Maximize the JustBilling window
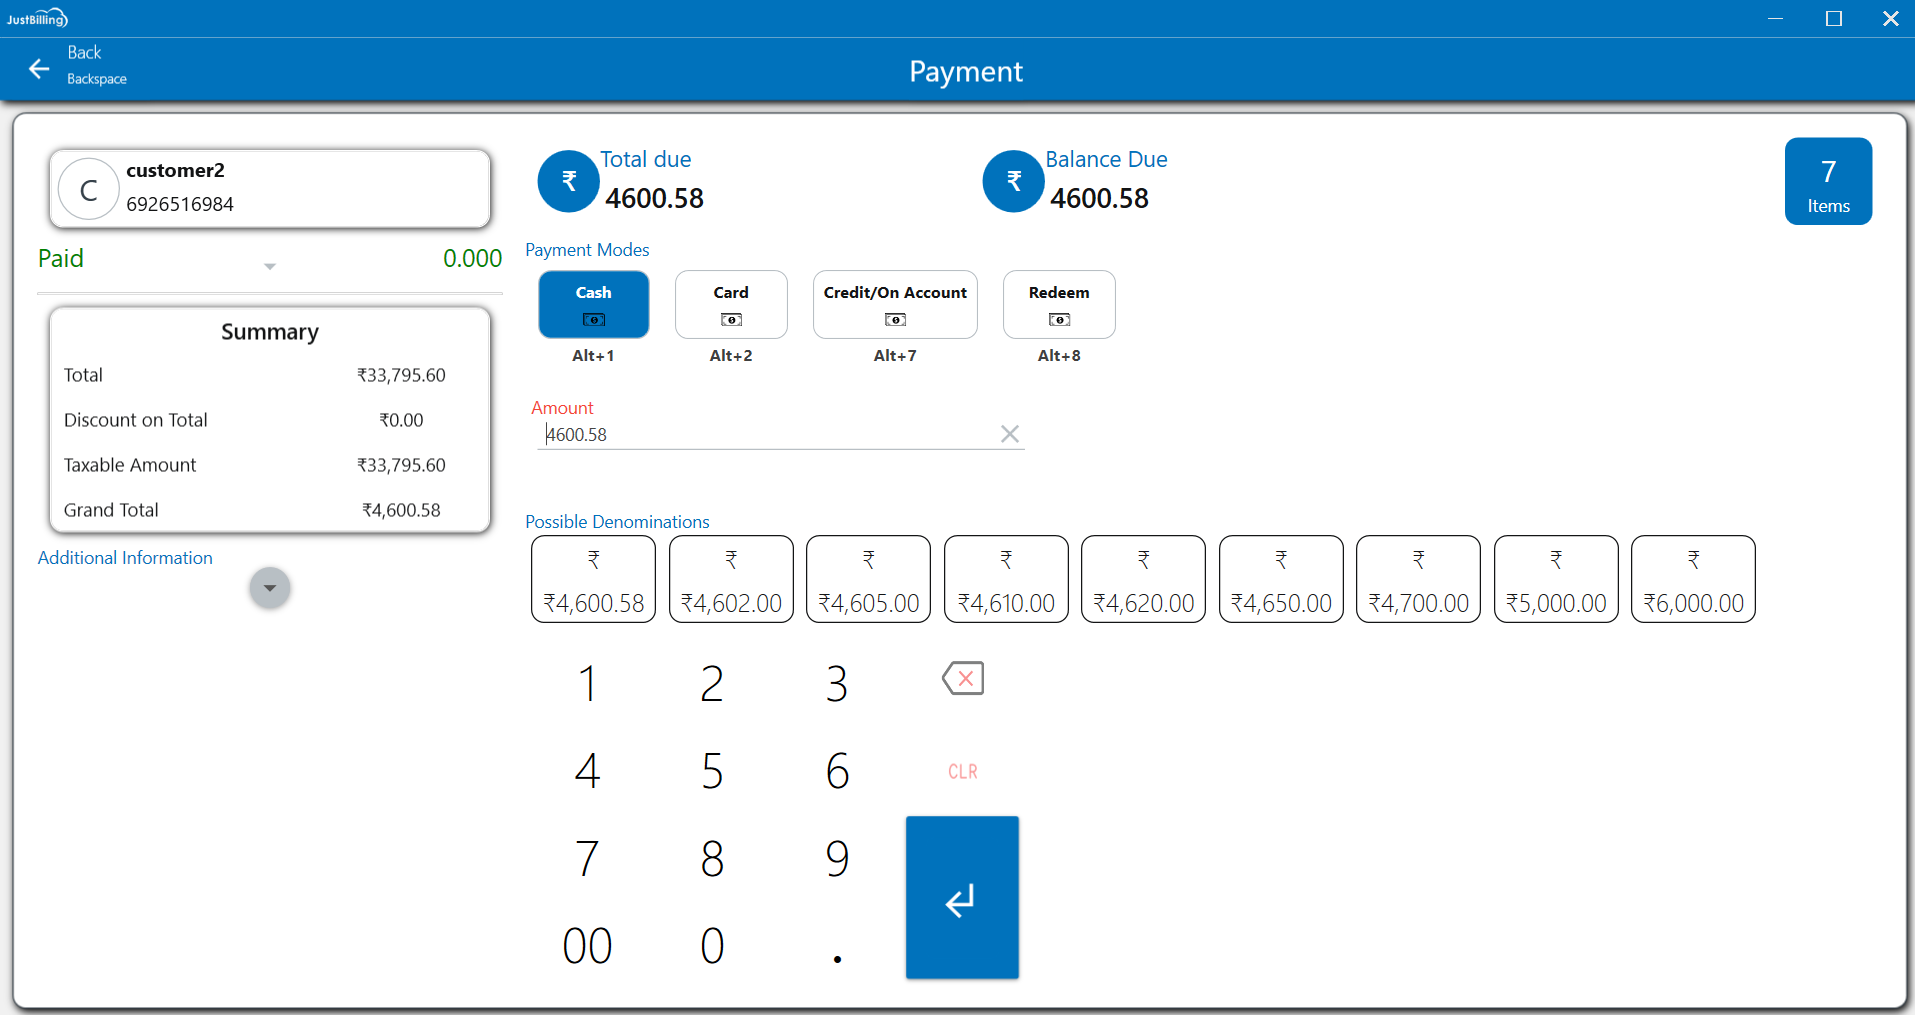 1833,19
